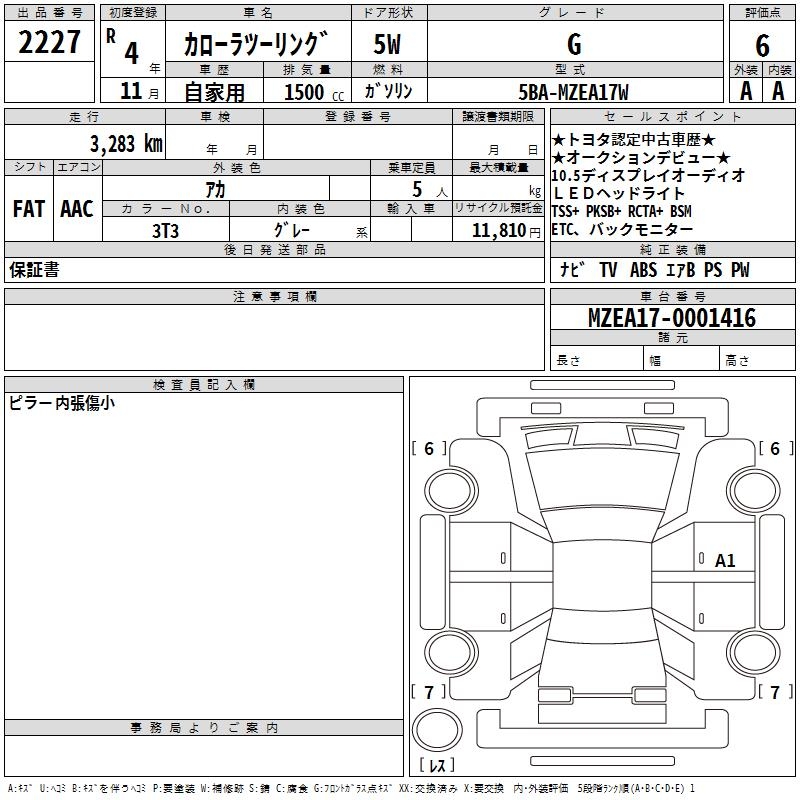Viewport: 800px width, 800px height.
Task: Click the 検査員記入欄 header
Action: click(204, 385)
